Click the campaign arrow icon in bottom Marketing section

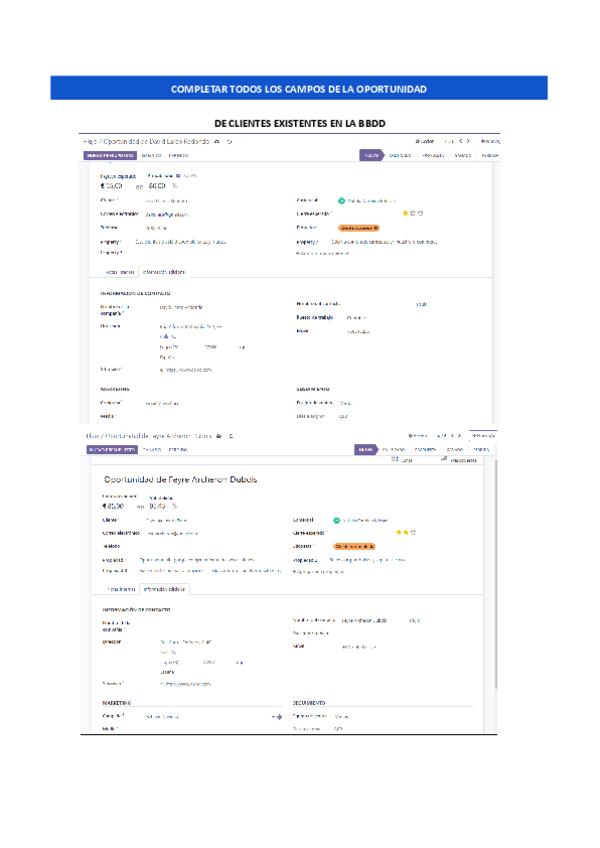(x=277, y=717)
